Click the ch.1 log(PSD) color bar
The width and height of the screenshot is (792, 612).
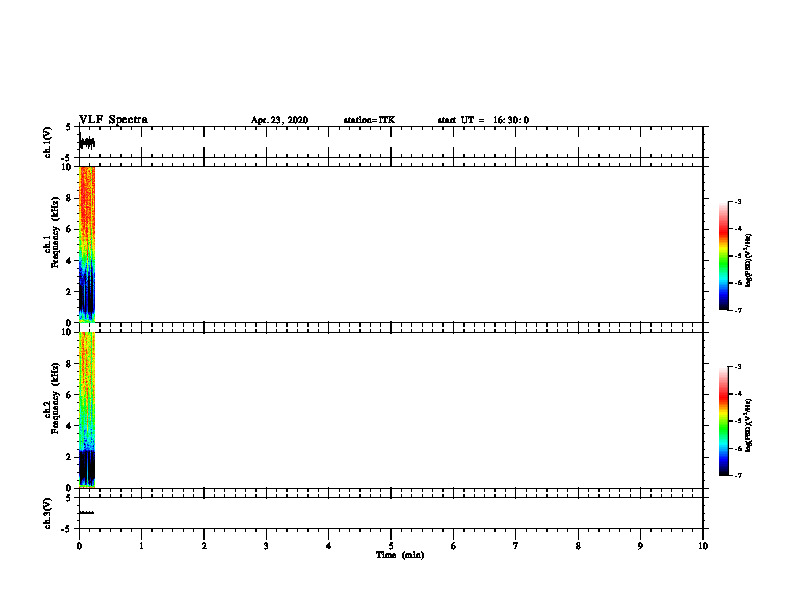coord(723,256)
